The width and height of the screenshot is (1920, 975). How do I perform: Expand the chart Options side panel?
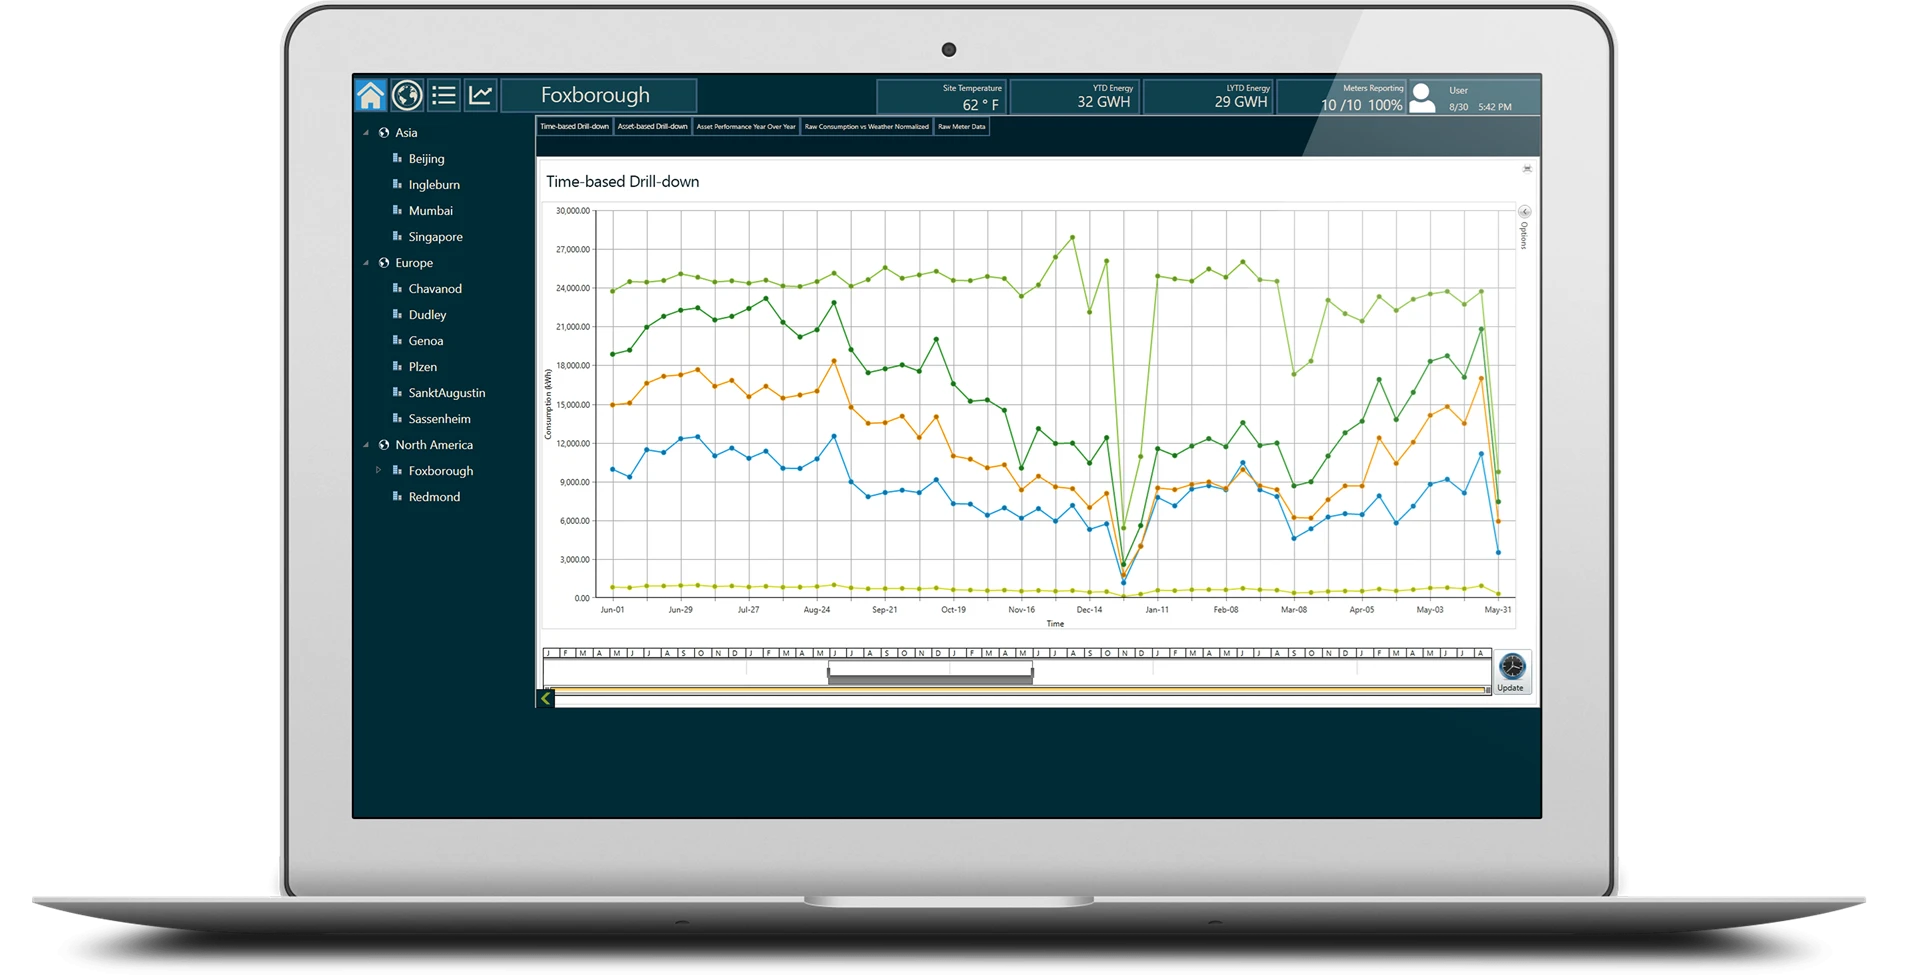1524,212
